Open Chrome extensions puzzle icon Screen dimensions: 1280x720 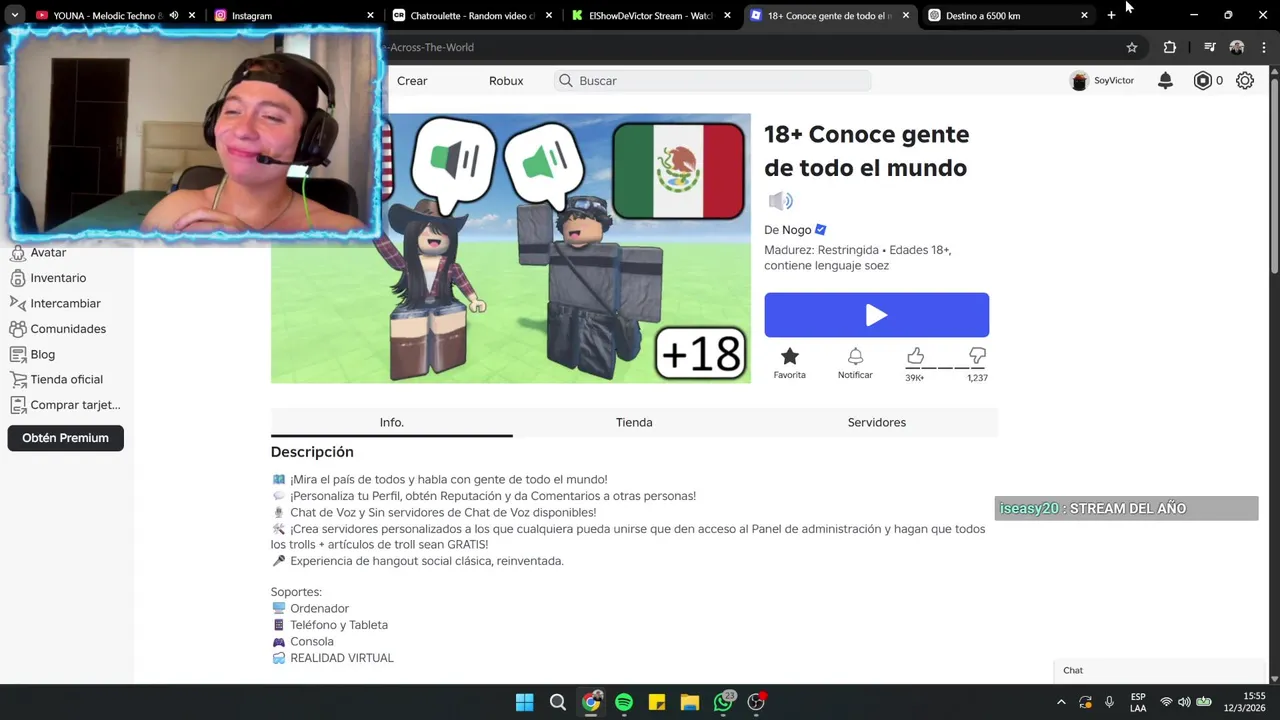coord(1170,47)
